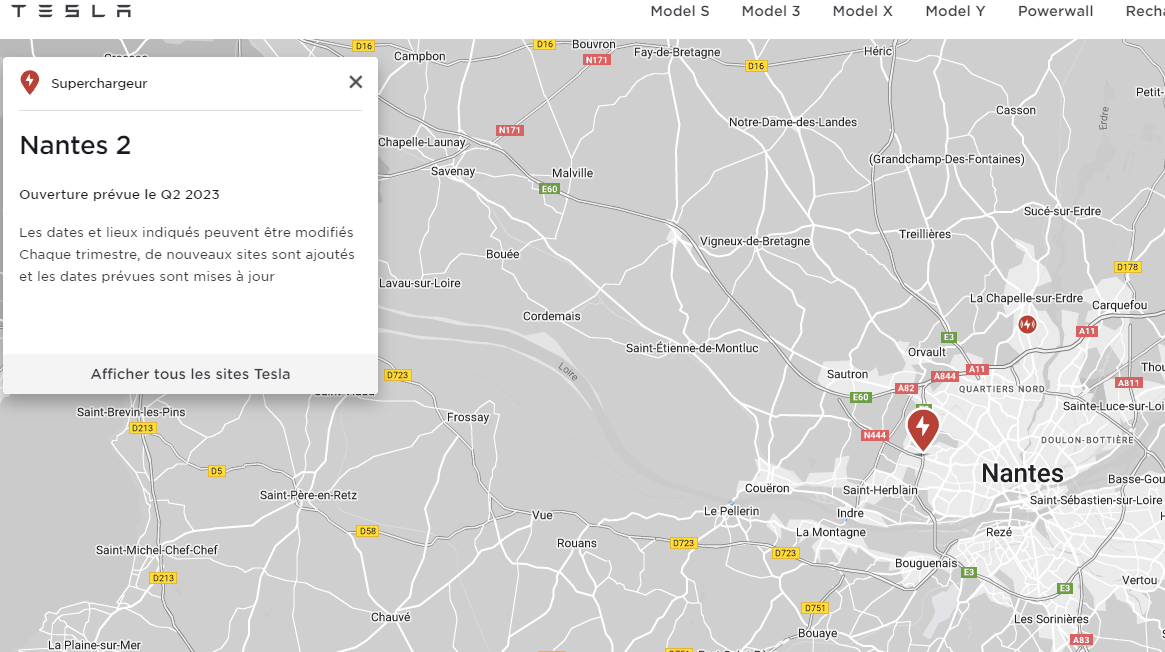Open the Model S menu item

pyautogui.click(x=680, y=11)
